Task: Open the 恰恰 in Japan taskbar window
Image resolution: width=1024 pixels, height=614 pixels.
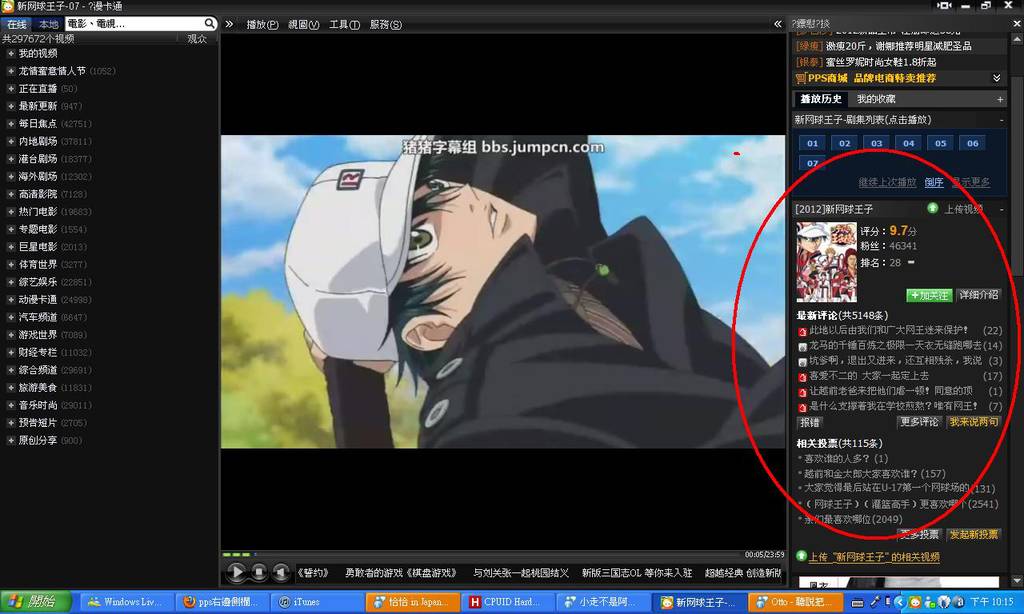Action: [x=411, y=602]
